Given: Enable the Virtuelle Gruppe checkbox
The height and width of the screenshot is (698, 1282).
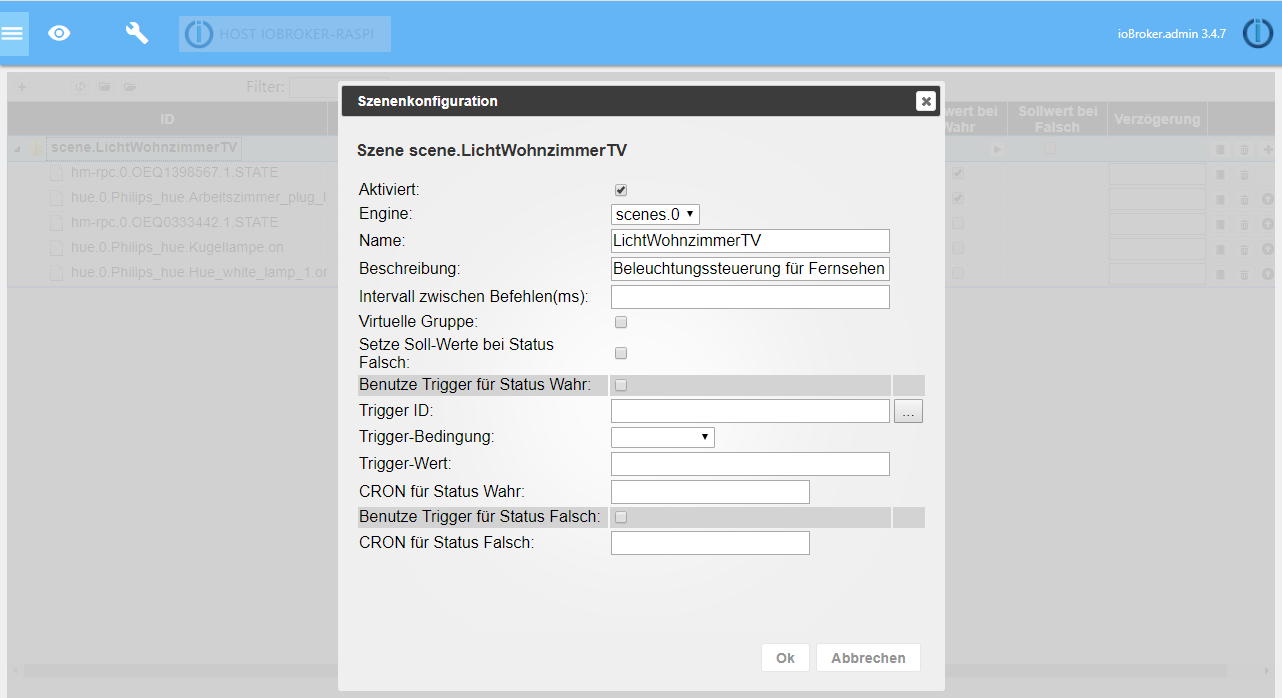Looking at the screenshot, I should [621, 322].
